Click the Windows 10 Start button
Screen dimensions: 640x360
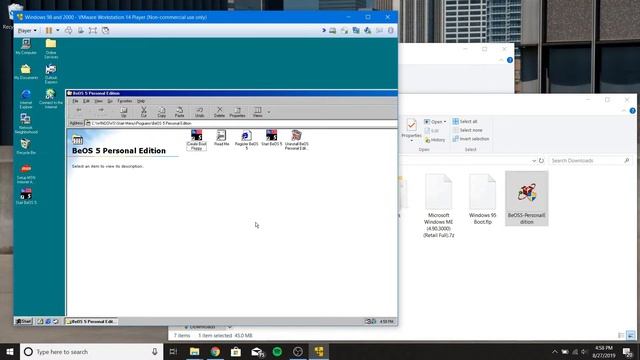tap(10, 351)
